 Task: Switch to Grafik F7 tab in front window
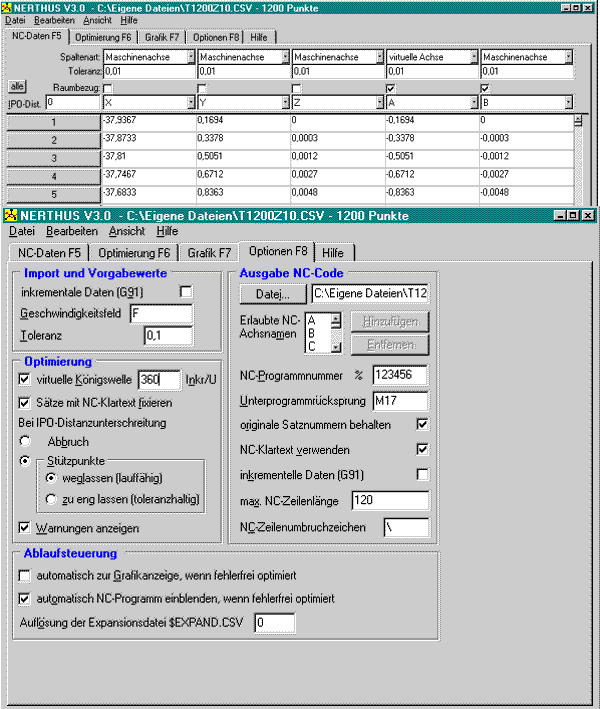point(209,253)
